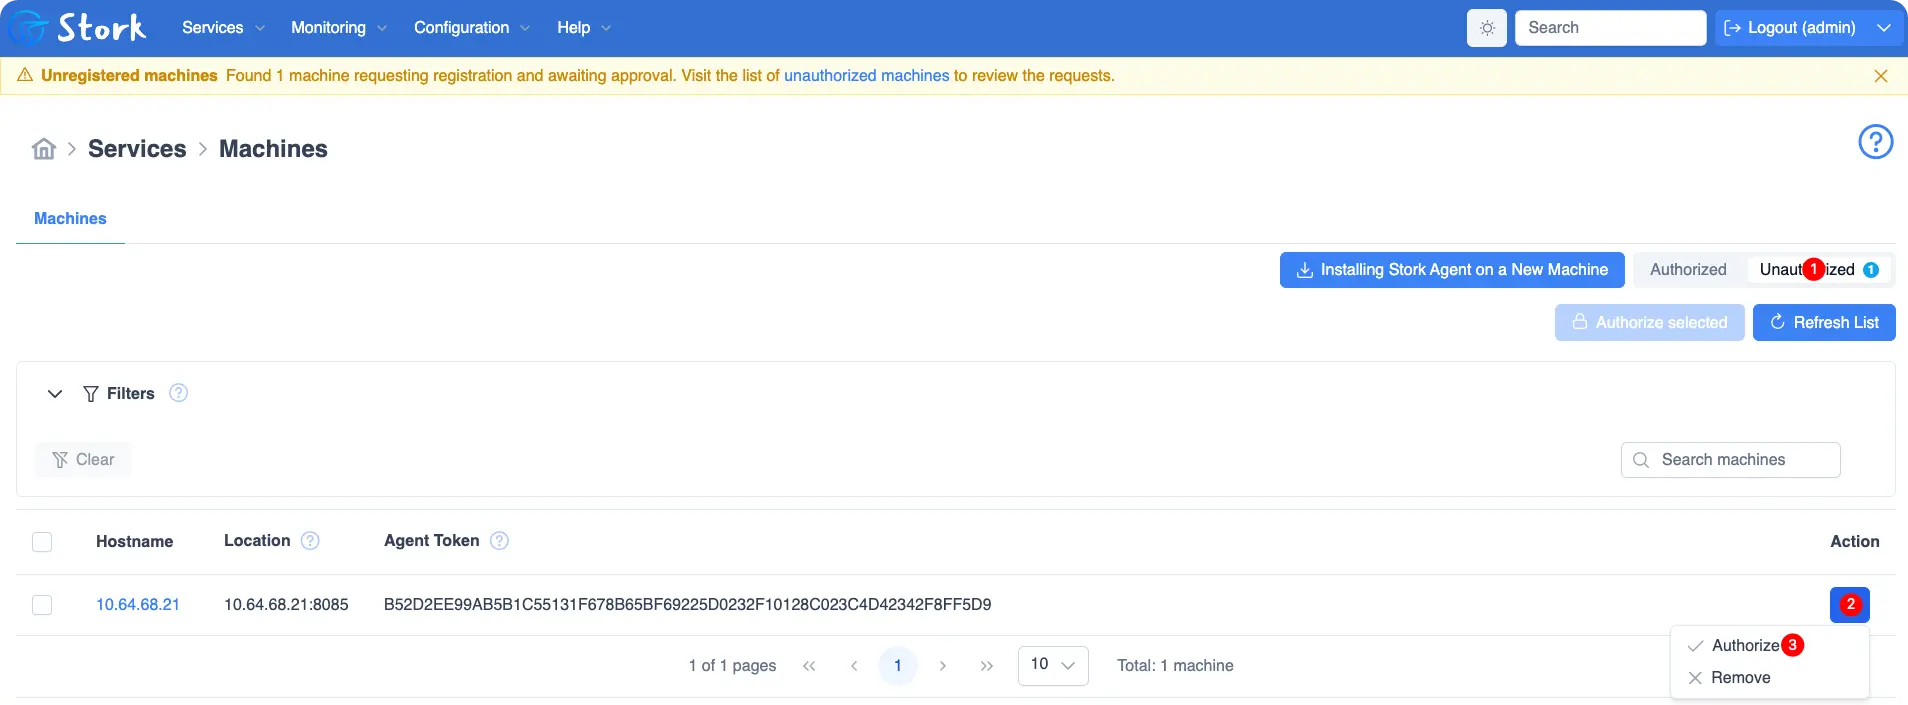Select Remove in the action menu
The height and width of the screenshot is (705, 1908).
[1740, 678]
